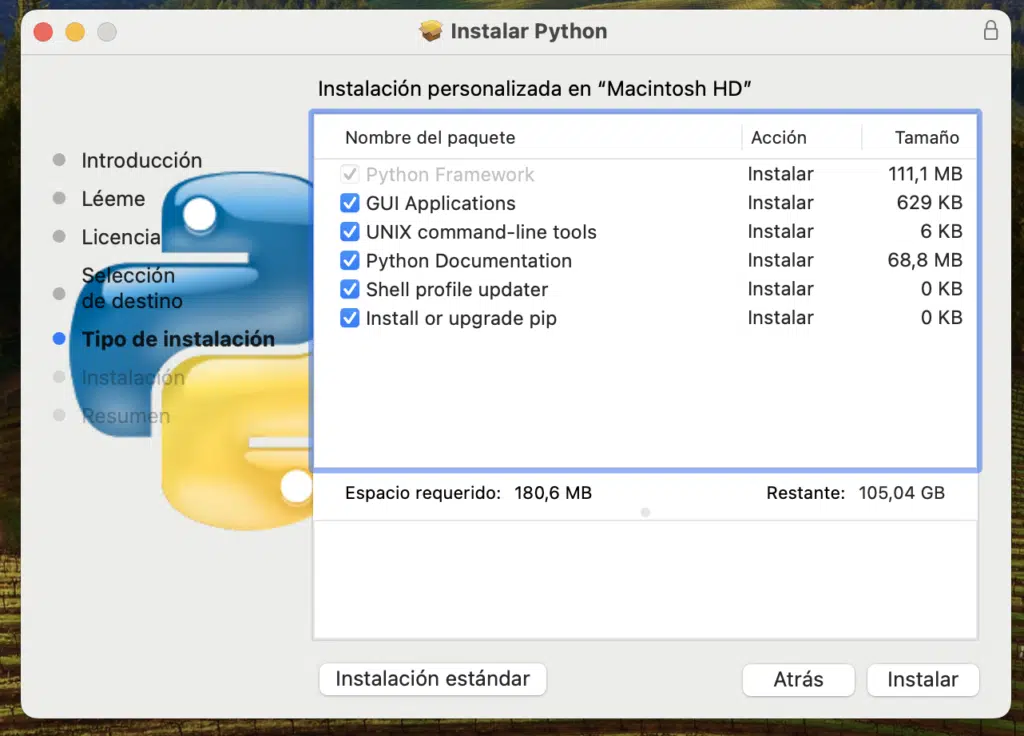Select the Selección de destino step
The image size is (1024, 736).
pos(132,288)
